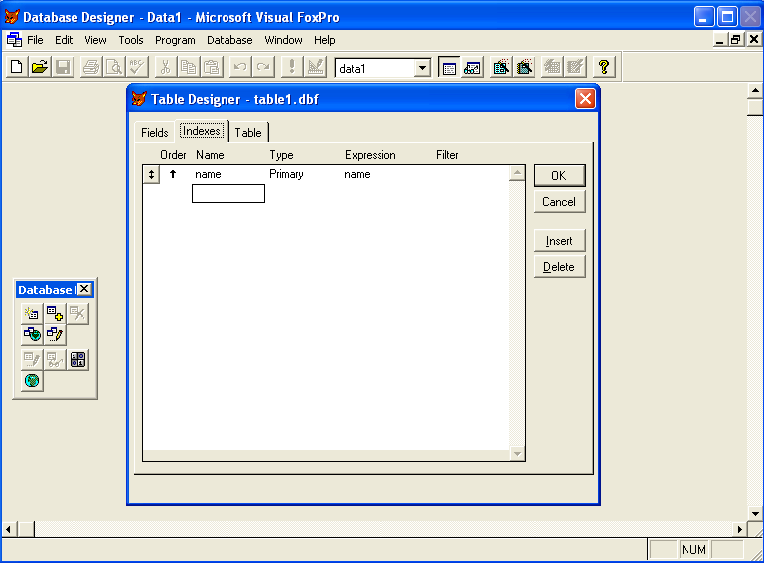Open the data1 database dropdown
Image resolution: width=764 pixels, height=563 pixels.
point(422,68)
